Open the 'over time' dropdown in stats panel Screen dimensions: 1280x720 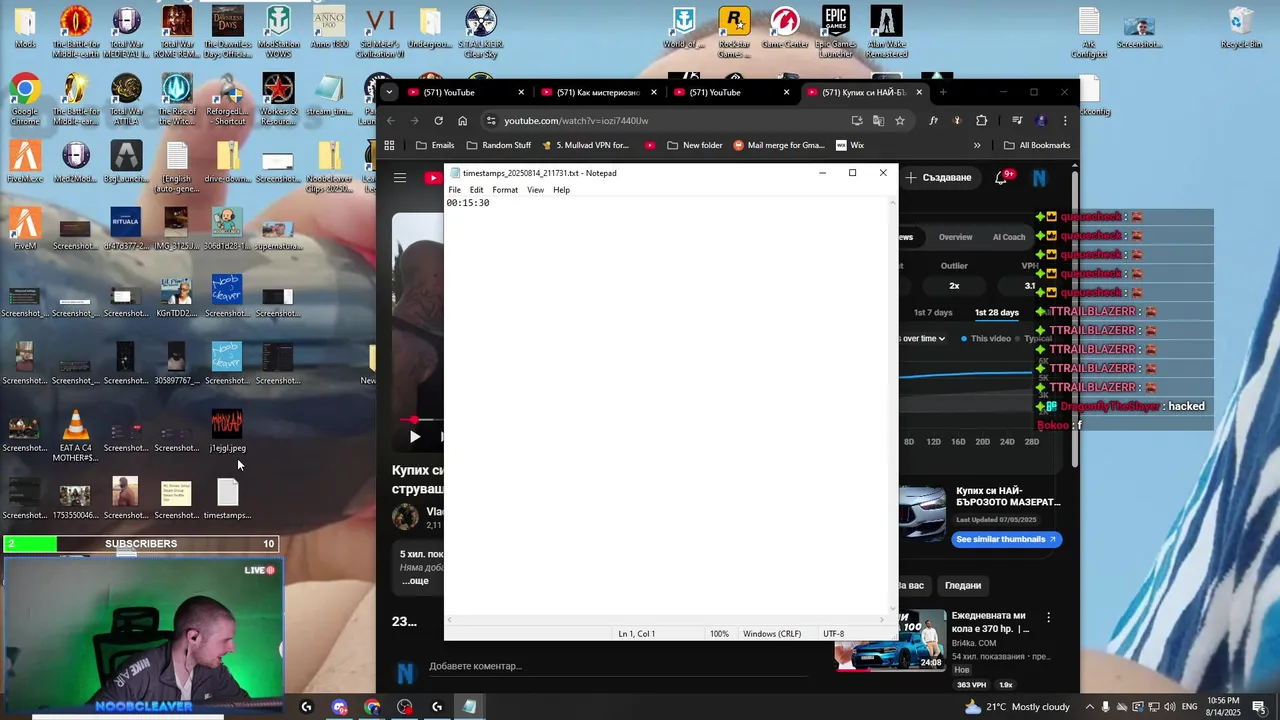[x=923, y=339]
